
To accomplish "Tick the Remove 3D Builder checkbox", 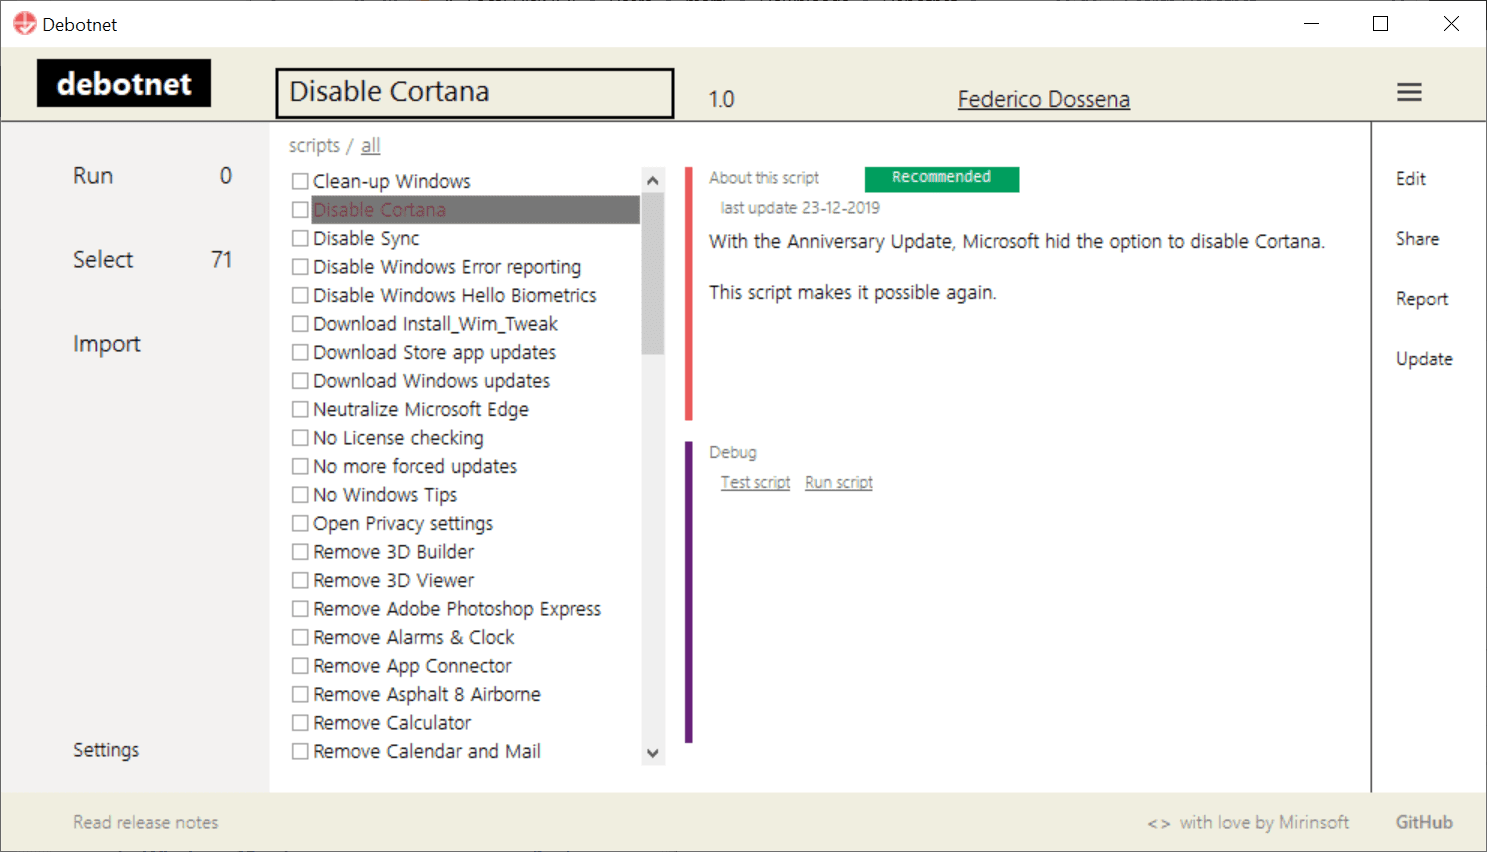I will 300,552.
